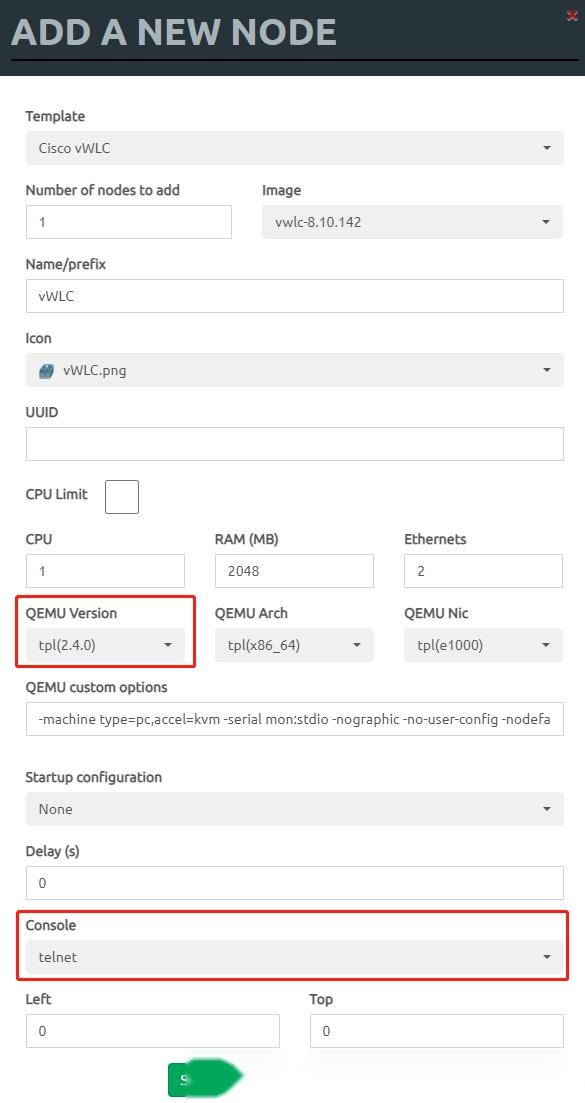The height and width of the screenshot is (1103, 585).
Task: Edit the Number of nodes to add
Action: (x=128, y=221)
